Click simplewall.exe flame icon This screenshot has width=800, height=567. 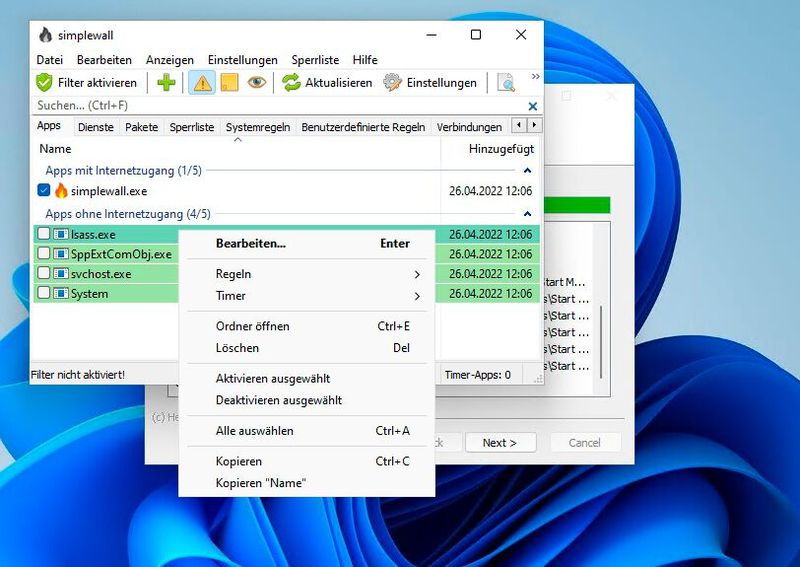pos(61,191)
